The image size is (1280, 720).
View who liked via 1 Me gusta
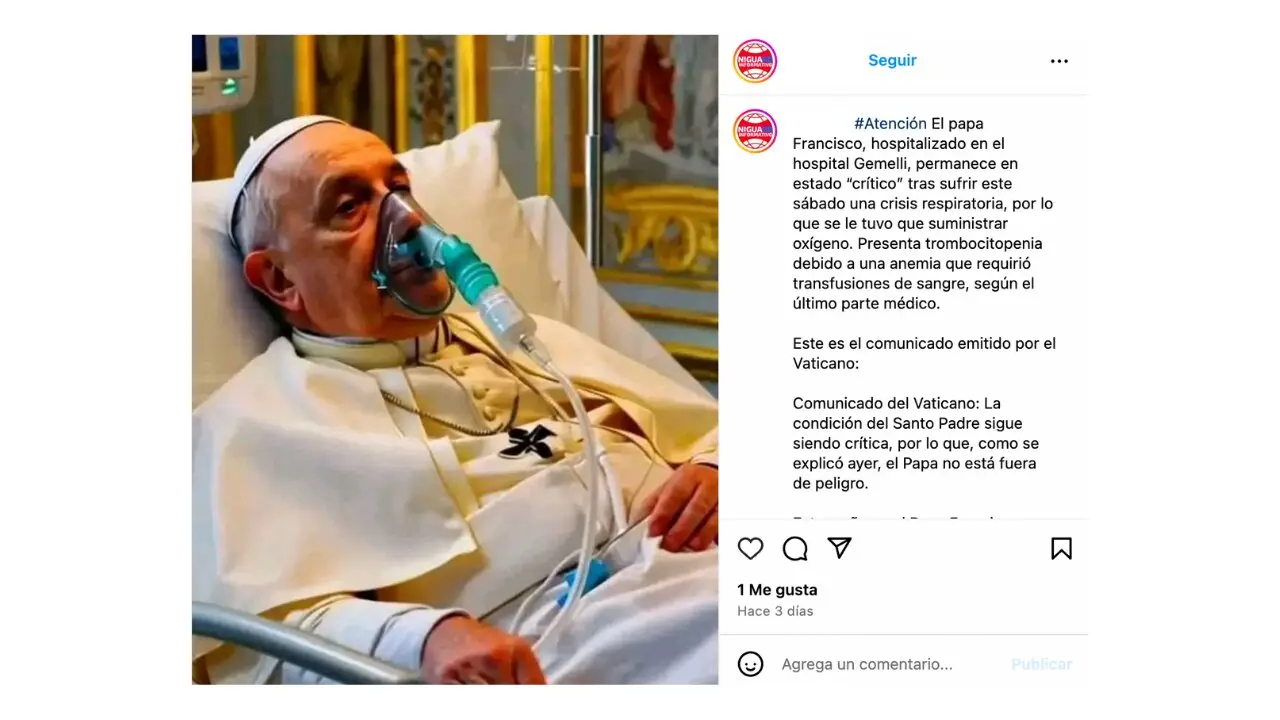[777, 590]
